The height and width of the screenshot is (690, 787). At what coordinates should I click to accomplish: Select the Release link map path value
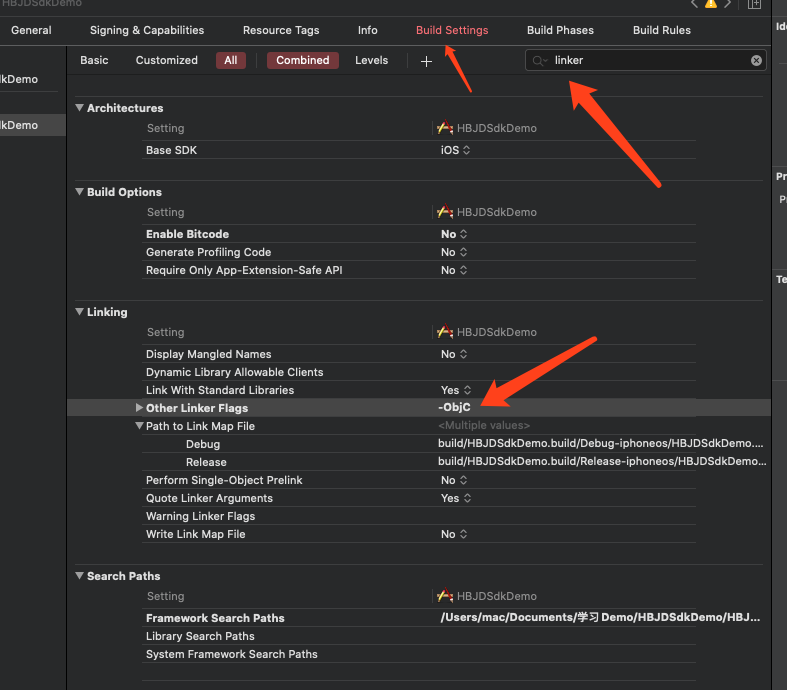pos(602,461)
